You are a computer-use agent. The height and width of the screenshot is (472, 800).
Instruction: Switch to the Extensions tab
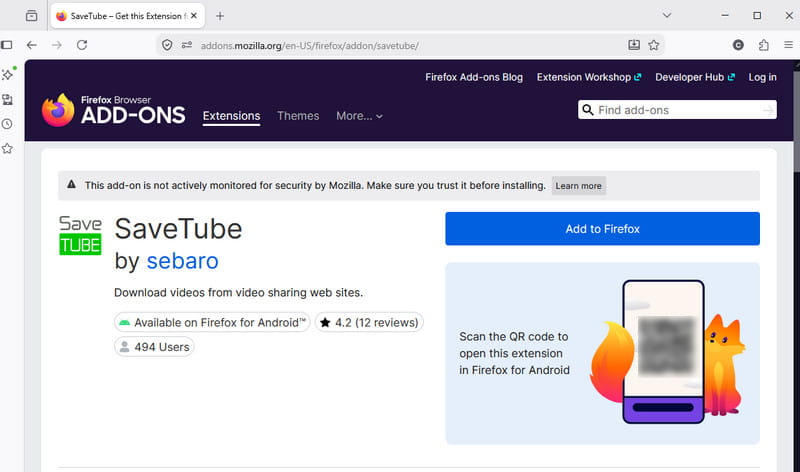[231, 116]
